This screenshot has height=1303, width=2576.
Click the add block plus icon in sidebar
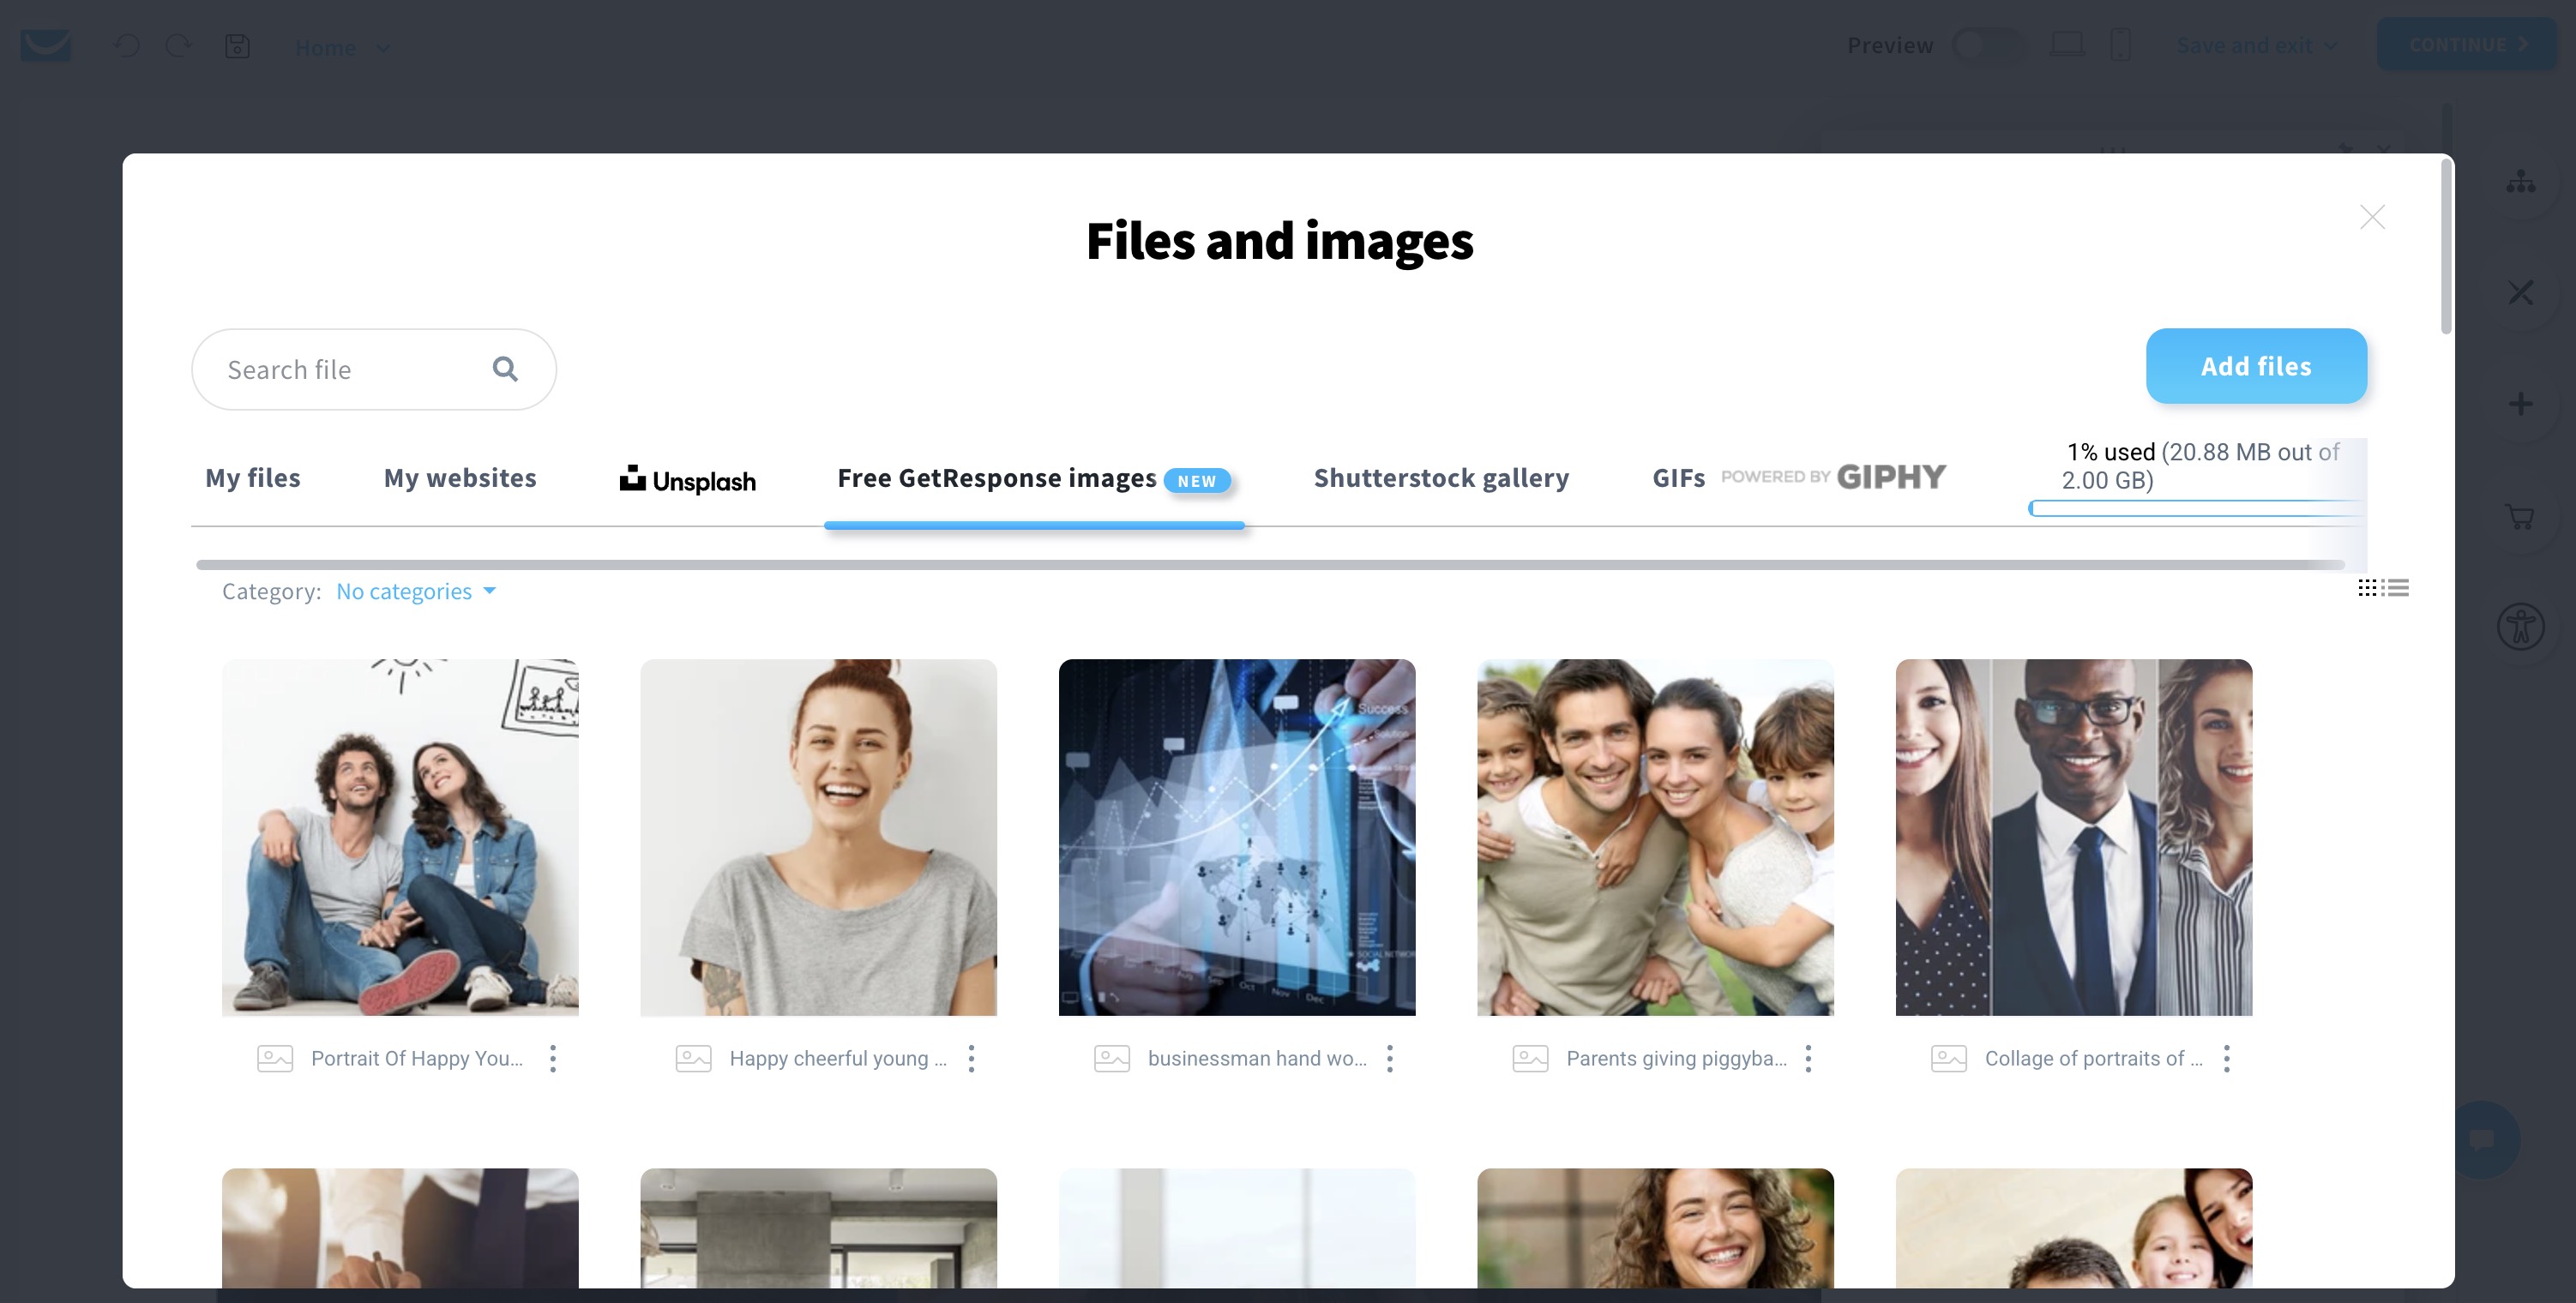2521,404
